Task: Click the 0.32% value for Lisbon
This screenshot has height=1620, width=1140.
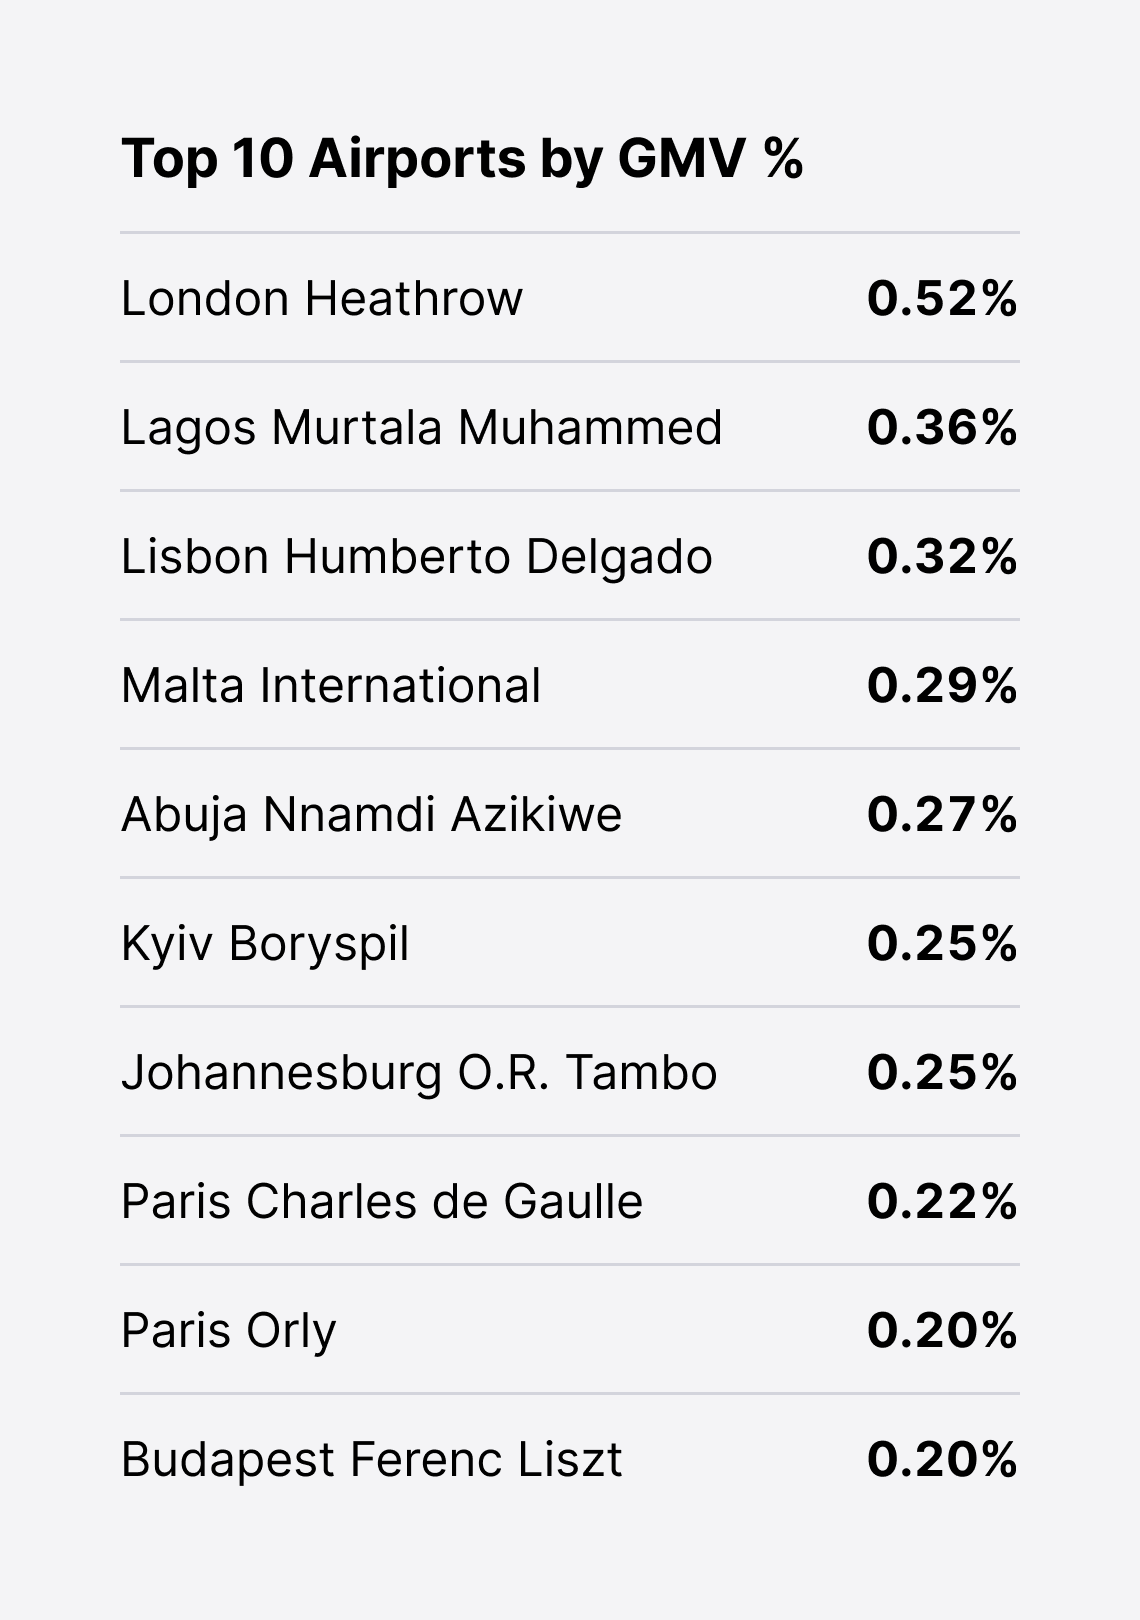Action: point(942,556)
